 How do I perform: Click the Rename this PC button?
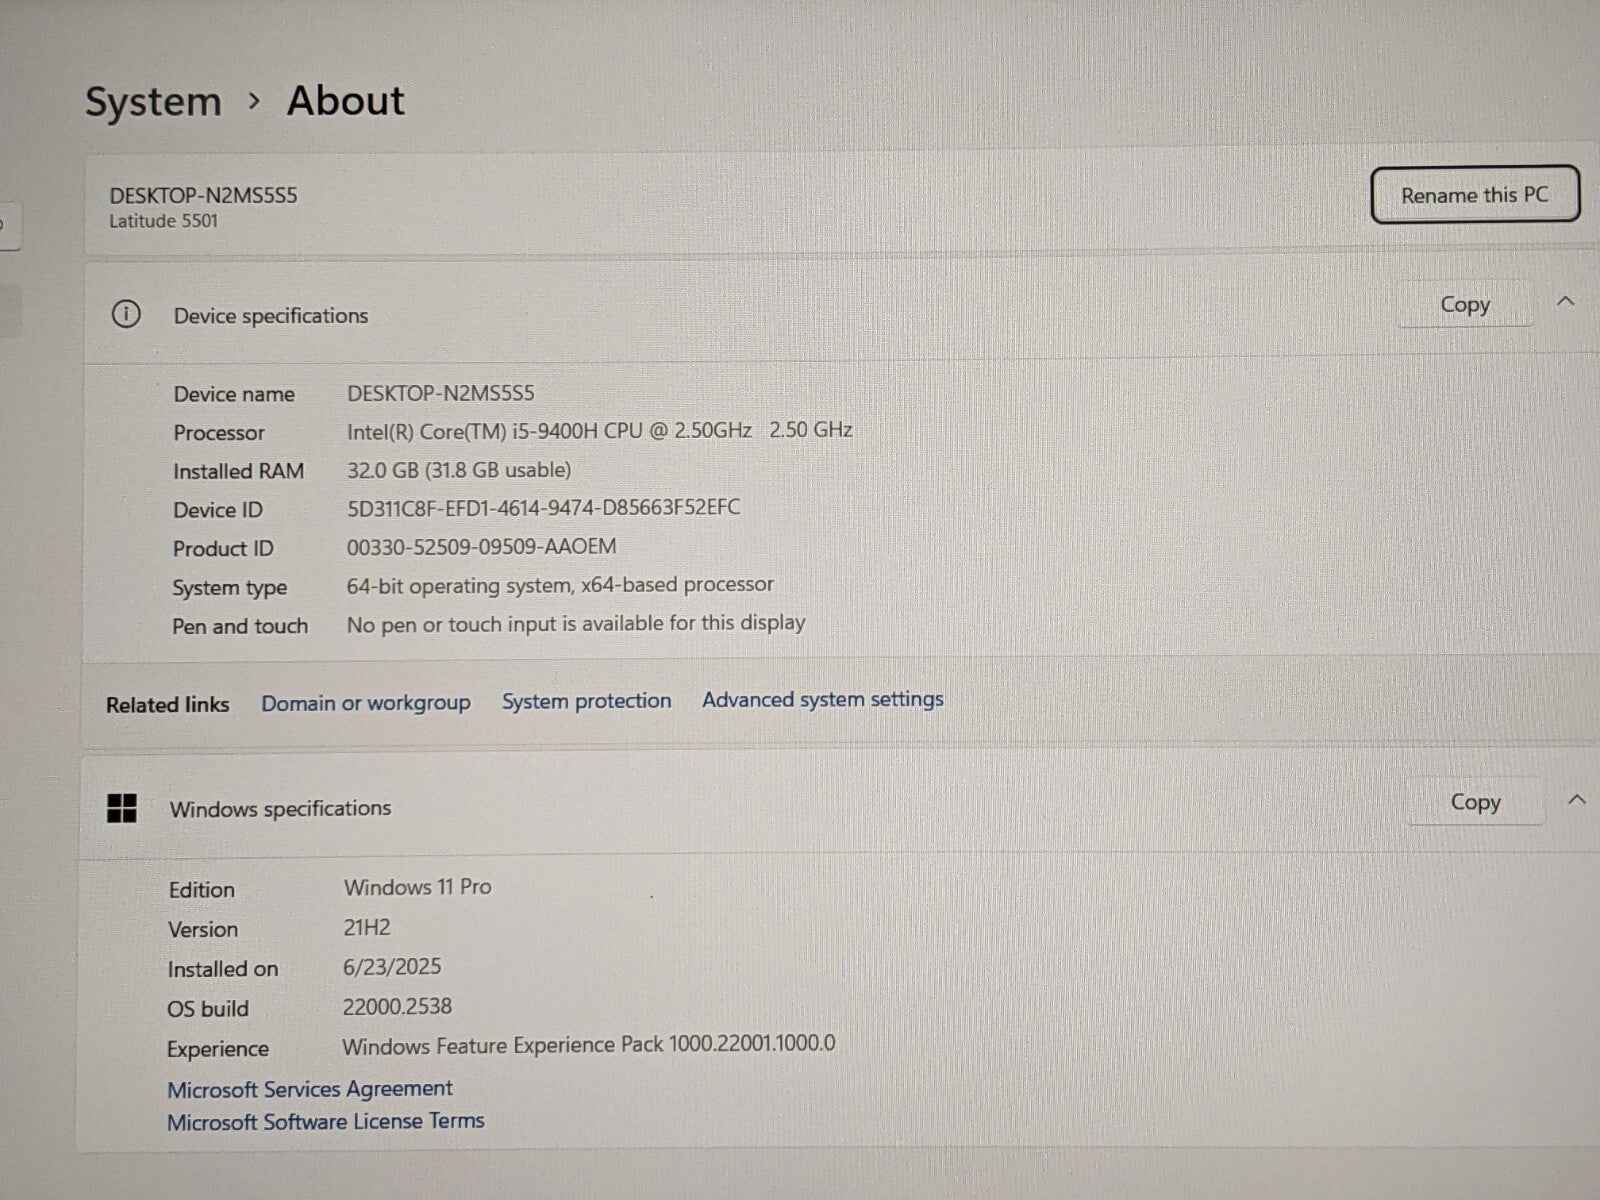tap(1476, 194)
